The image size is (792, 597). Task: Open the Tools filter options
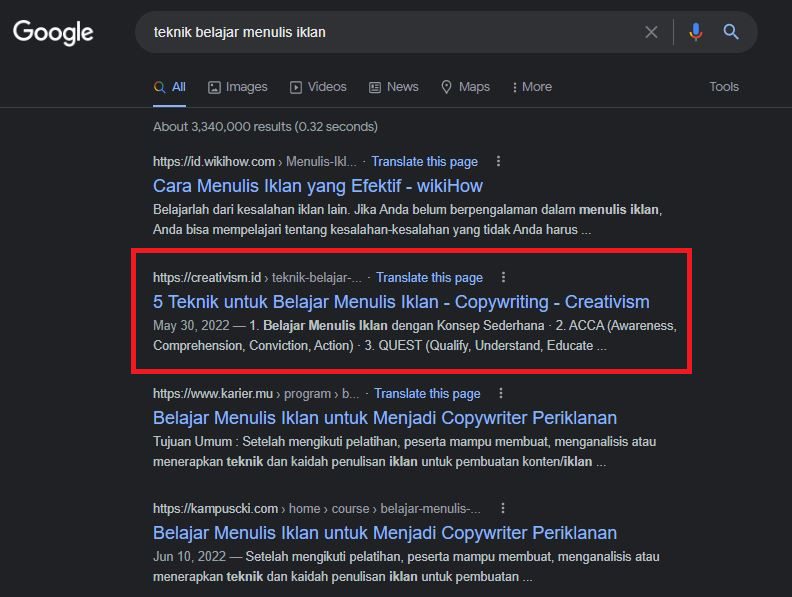coord(724,87)
